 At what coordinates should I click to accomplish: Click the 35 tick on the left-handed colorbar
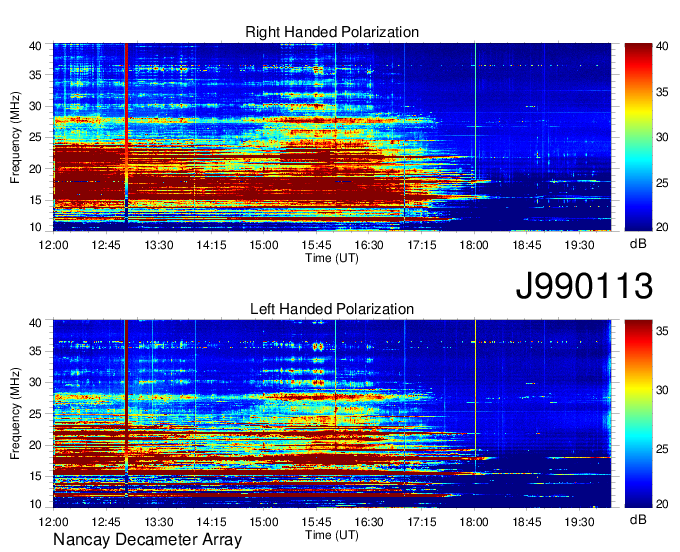[662, 331]
